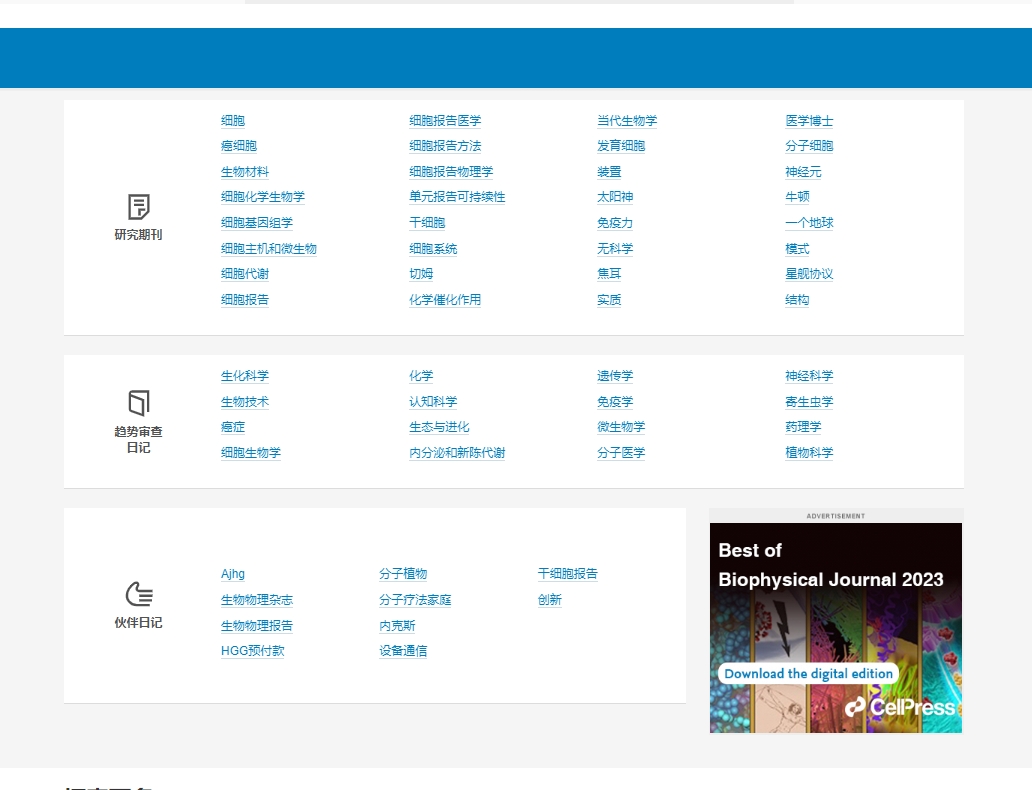Screen dimensions: 1032x790
Task: Open 认知科学 link
Action: [x=433, y=402]
